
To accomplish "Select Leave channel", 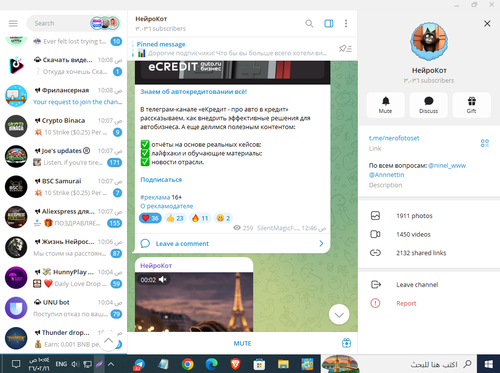I will [429, 285].
